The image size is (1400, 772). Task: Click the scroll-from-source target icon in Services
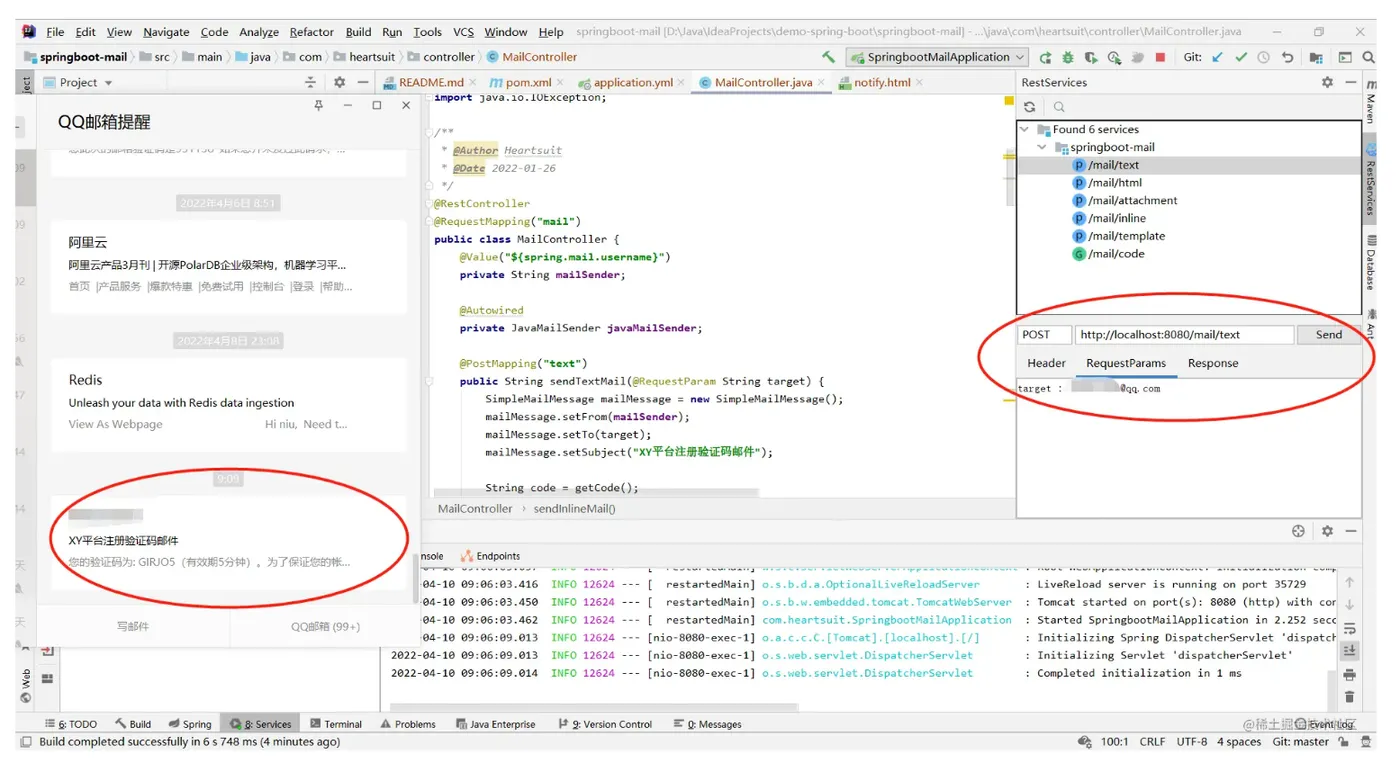pyautogui.click(x=1298, y=531)
